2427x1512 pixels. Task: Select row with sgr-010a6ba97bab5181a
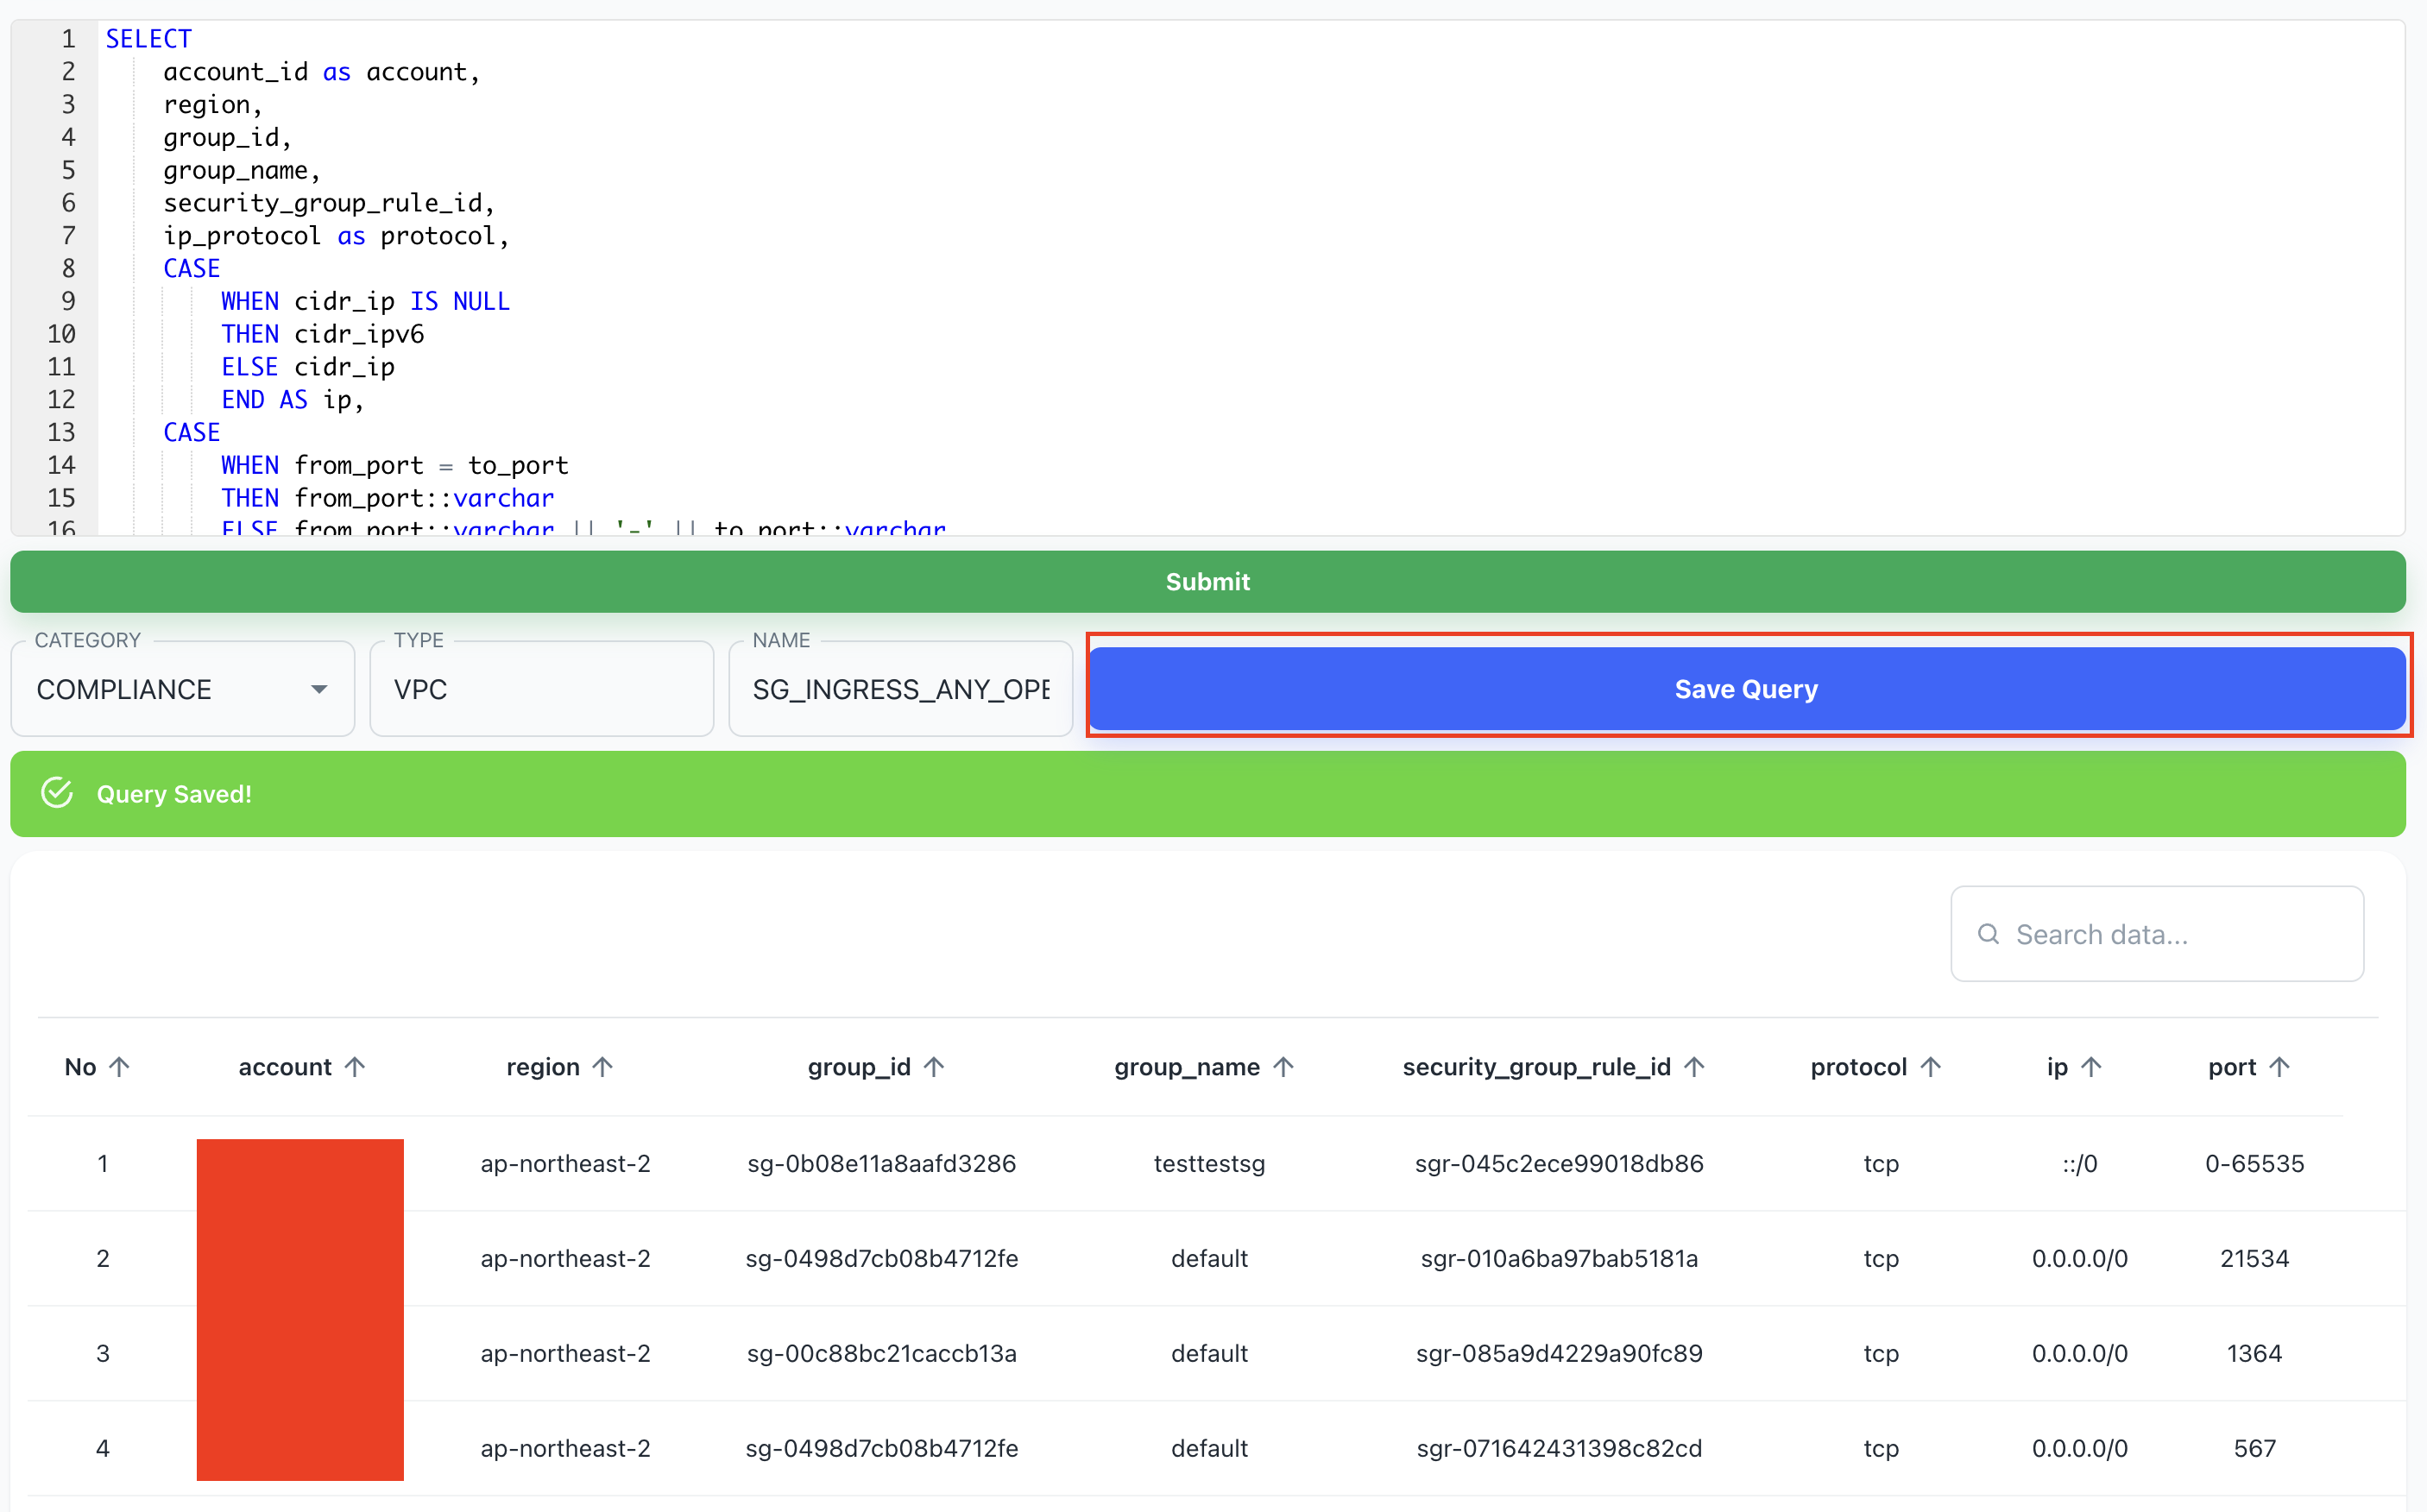pos(1558,1258)
